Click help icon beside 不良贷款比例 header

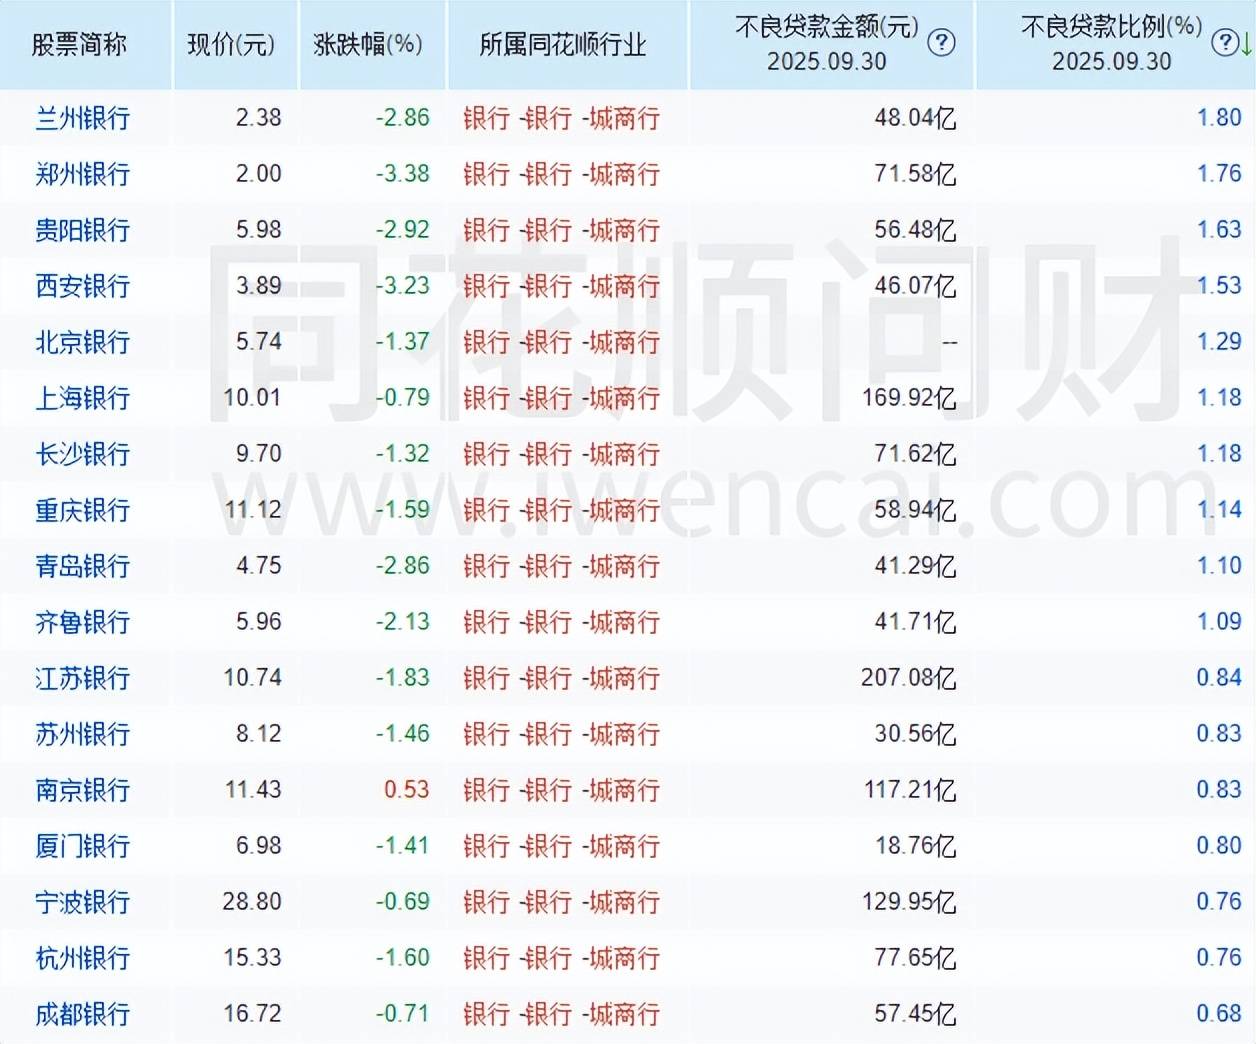tap(1223, 43)
